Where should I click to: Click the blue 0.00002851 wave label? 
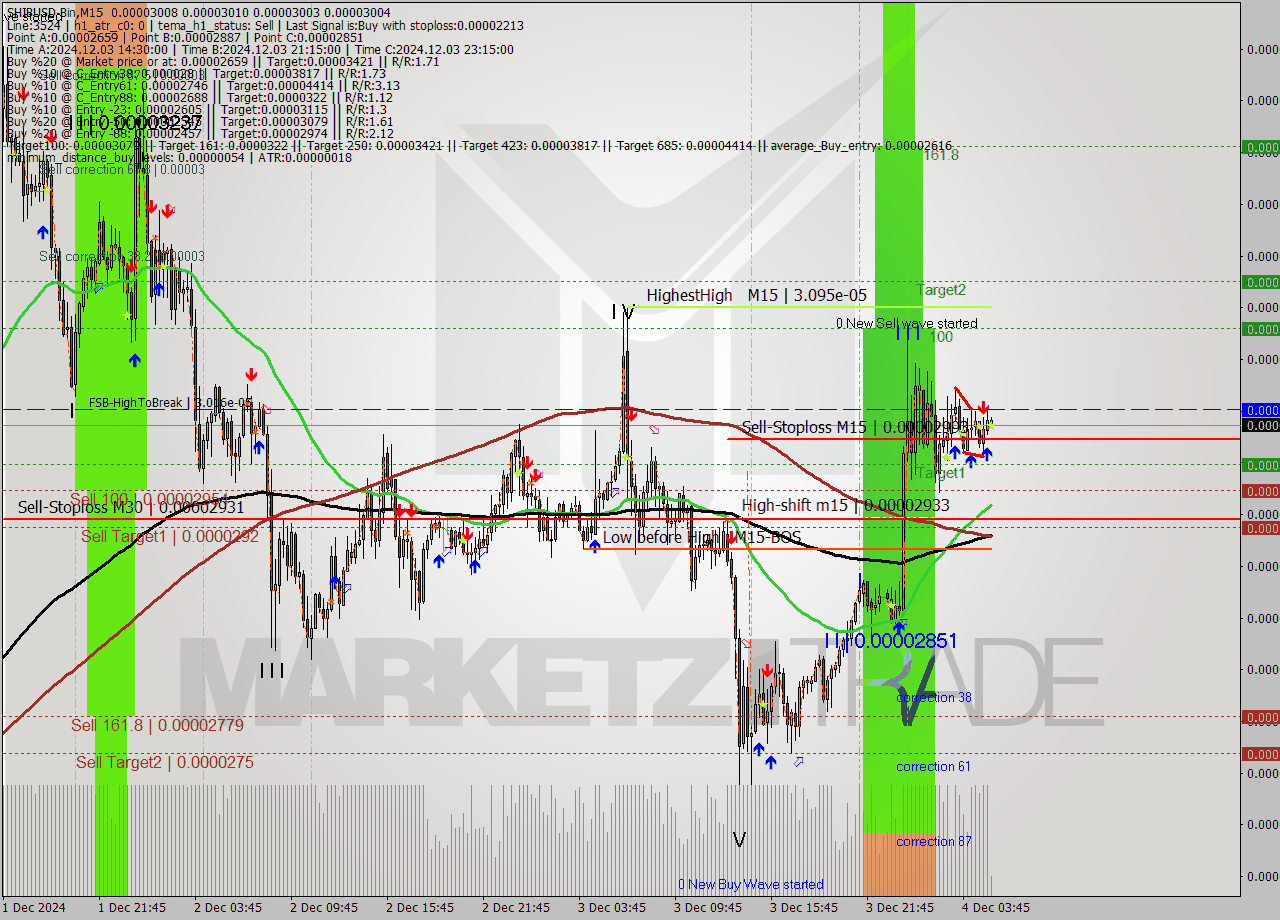click(890, 641)
